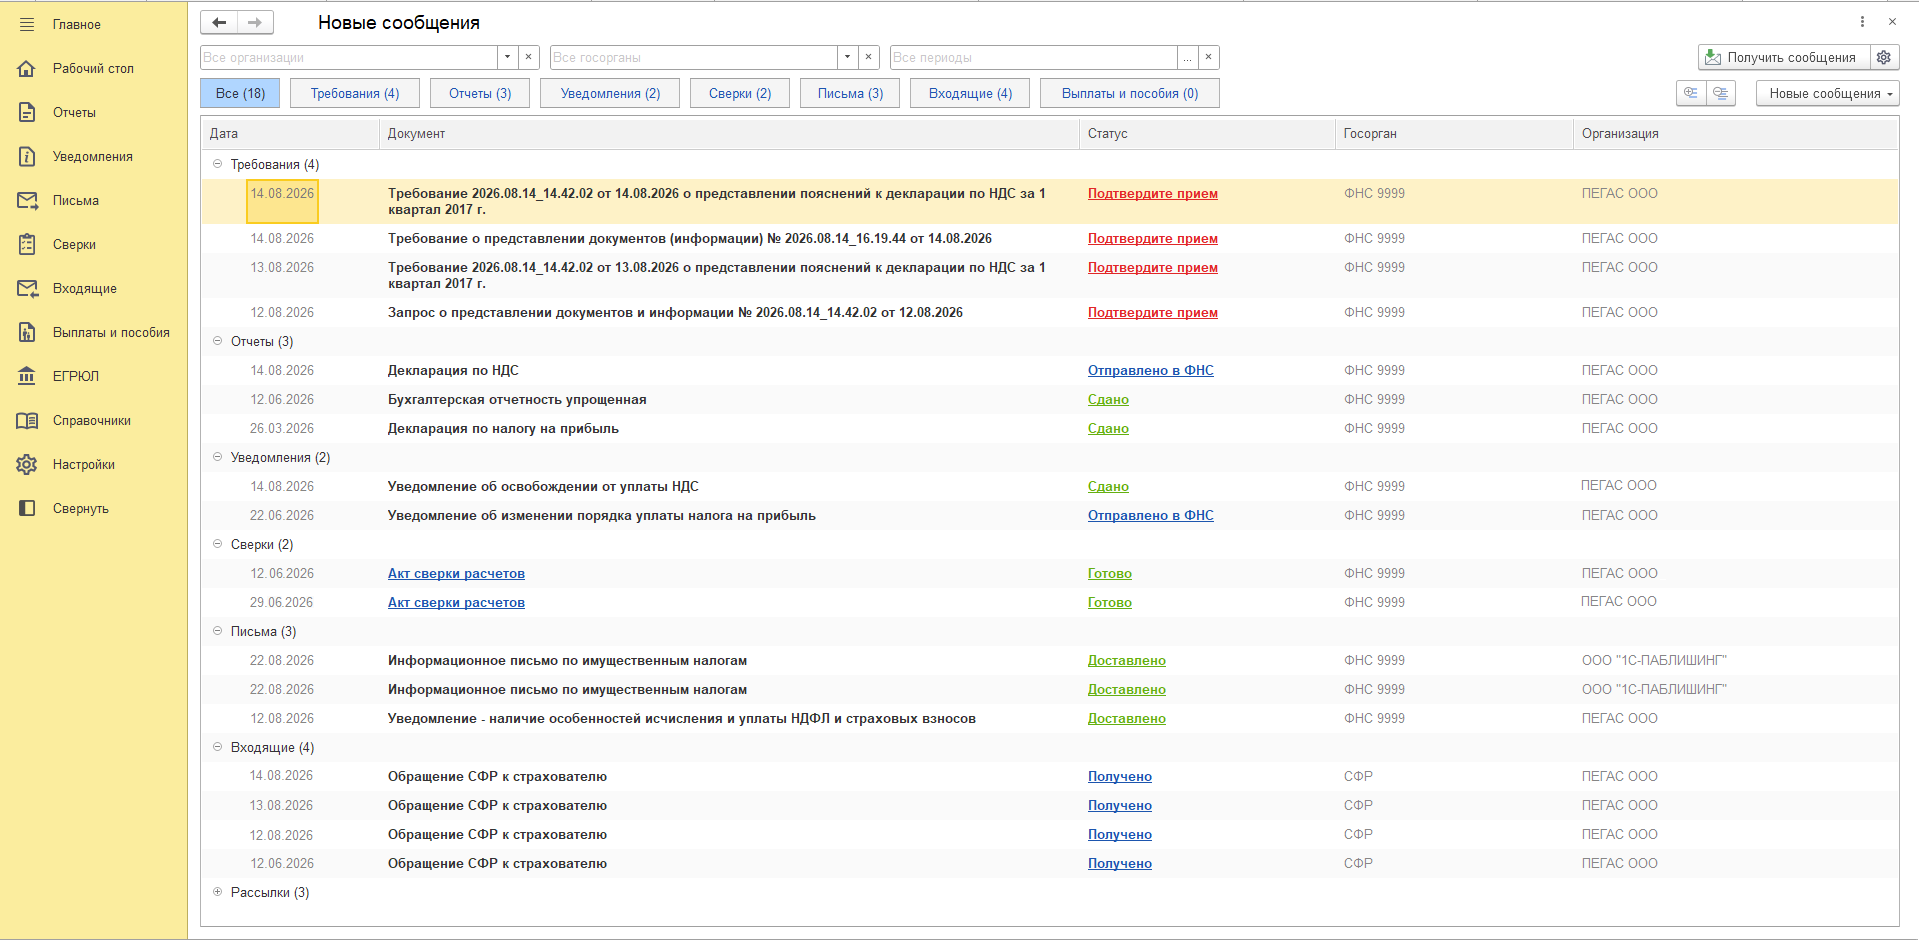
Task: Click the three-dot more options menu
Action: pos(1862,21)
